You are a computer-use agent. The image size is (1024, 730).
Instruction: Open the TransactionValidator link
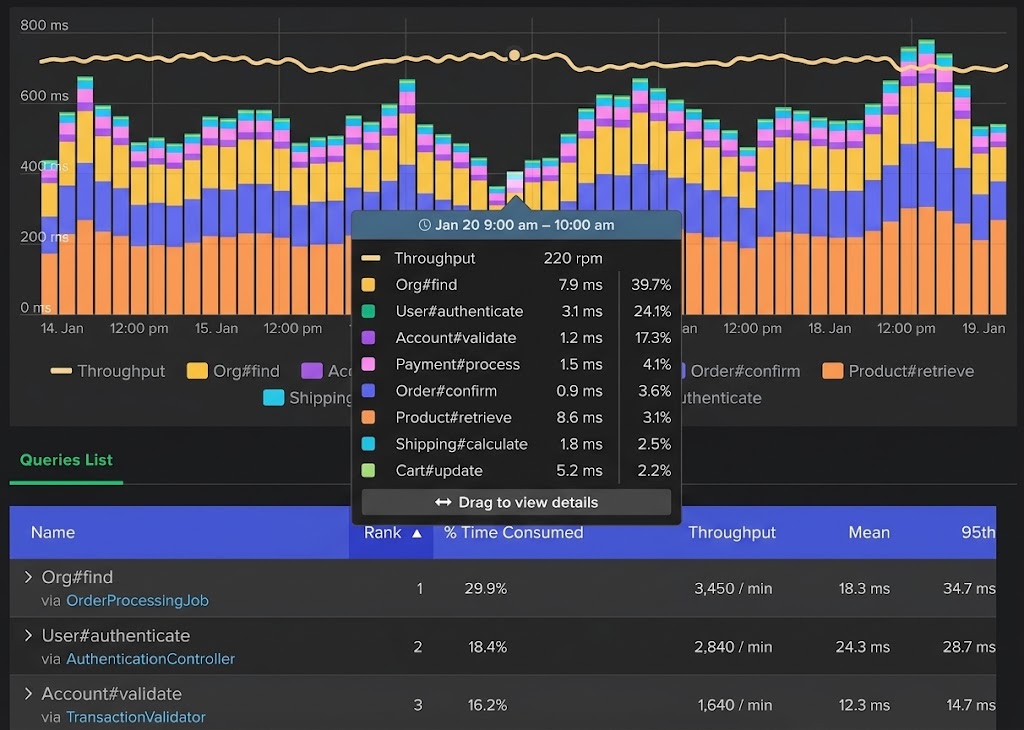pos(136,717)
